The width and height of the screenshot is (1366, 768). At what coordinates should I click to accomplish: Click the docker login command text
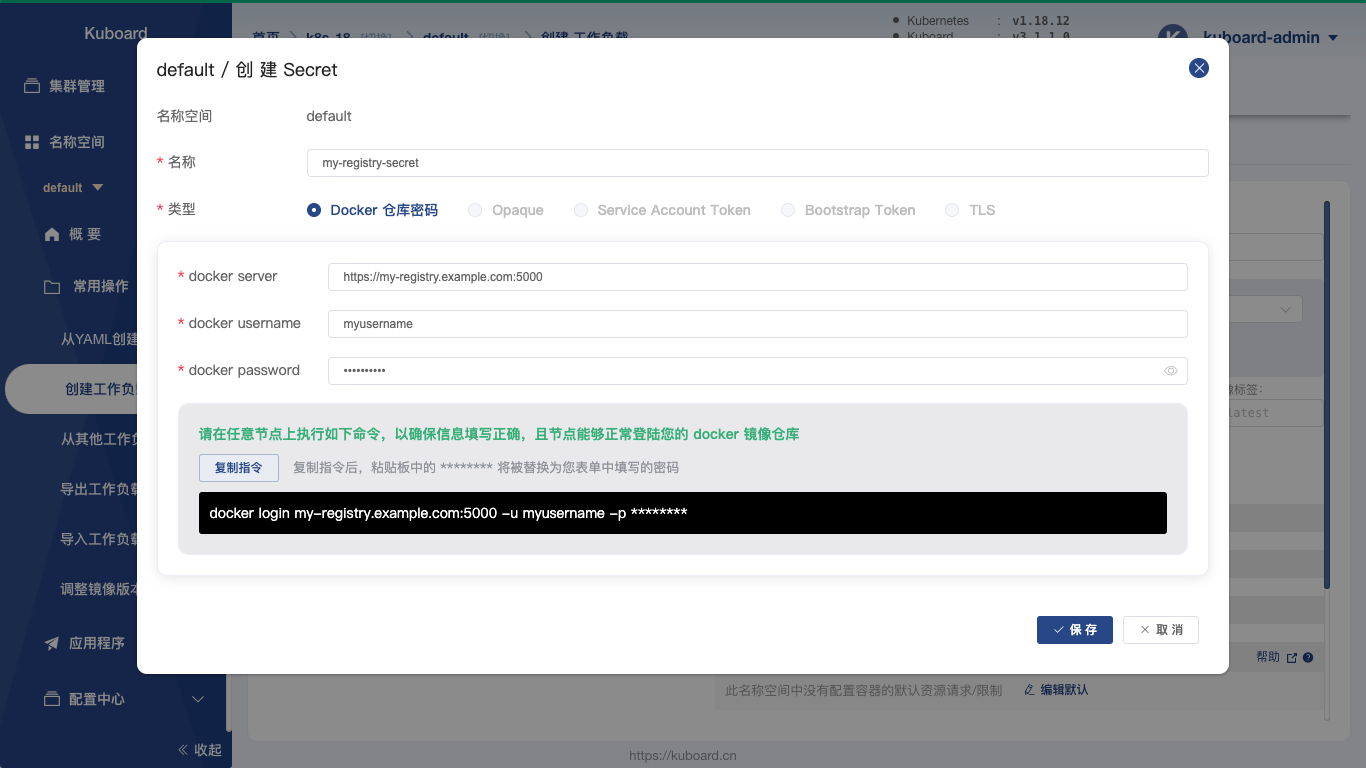(448, 513)
